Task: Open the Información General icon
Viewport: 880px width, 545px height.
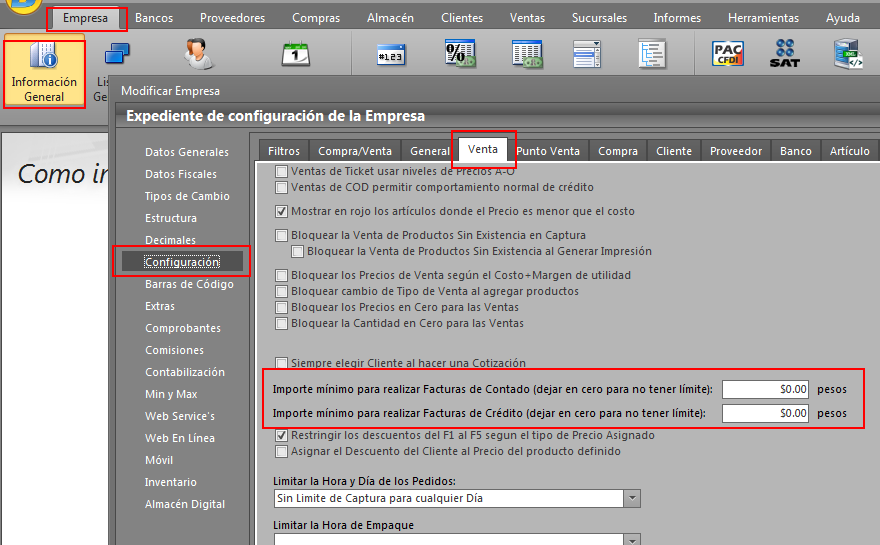Action: (44, 71)
